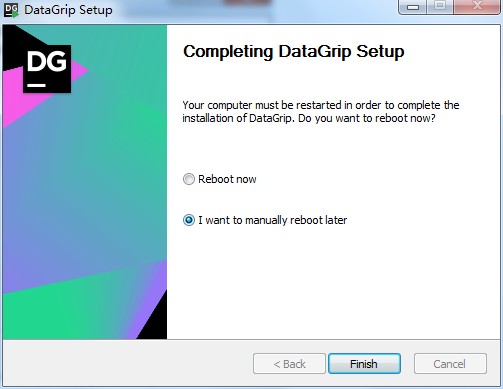
Task: Minimize the DataGrip Setup window
Action: coord(413,6)
